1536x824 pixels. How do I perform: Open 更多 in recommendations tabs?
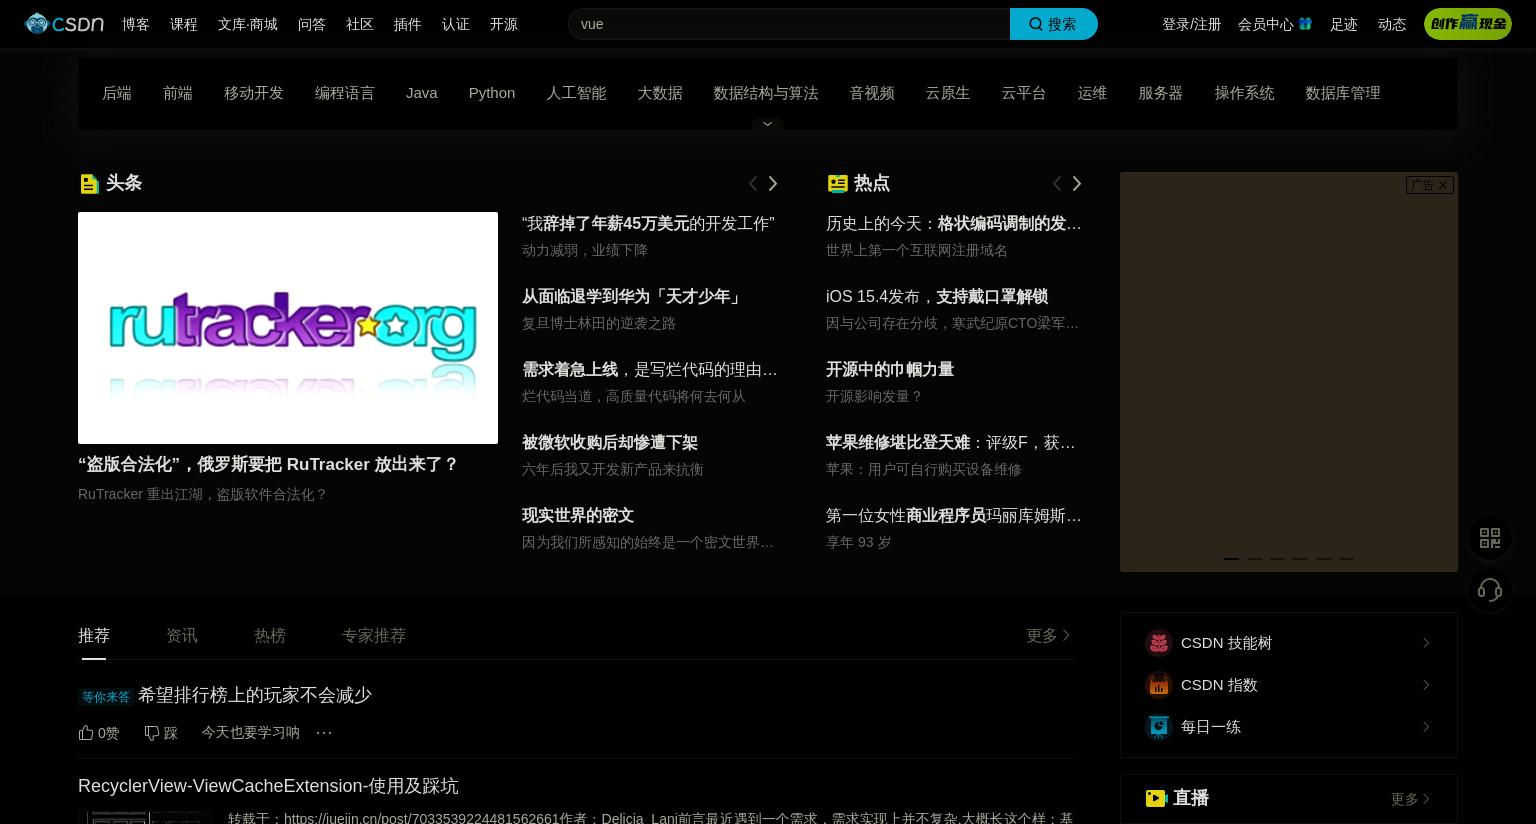(1048, 635)
